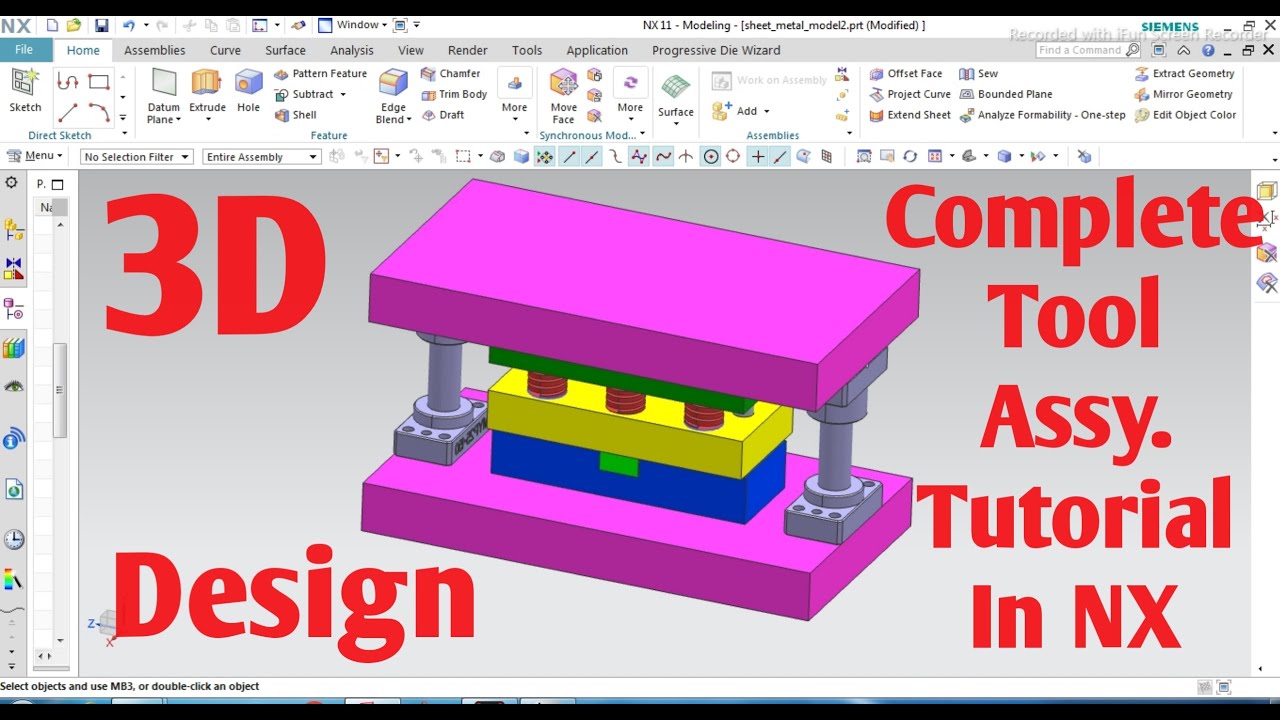Image resolution: width=1280 pixels, height=720 pixels.
Task: Open the Window dropdown in title bar
Action: pyautogui.click(x=360, y=25)
